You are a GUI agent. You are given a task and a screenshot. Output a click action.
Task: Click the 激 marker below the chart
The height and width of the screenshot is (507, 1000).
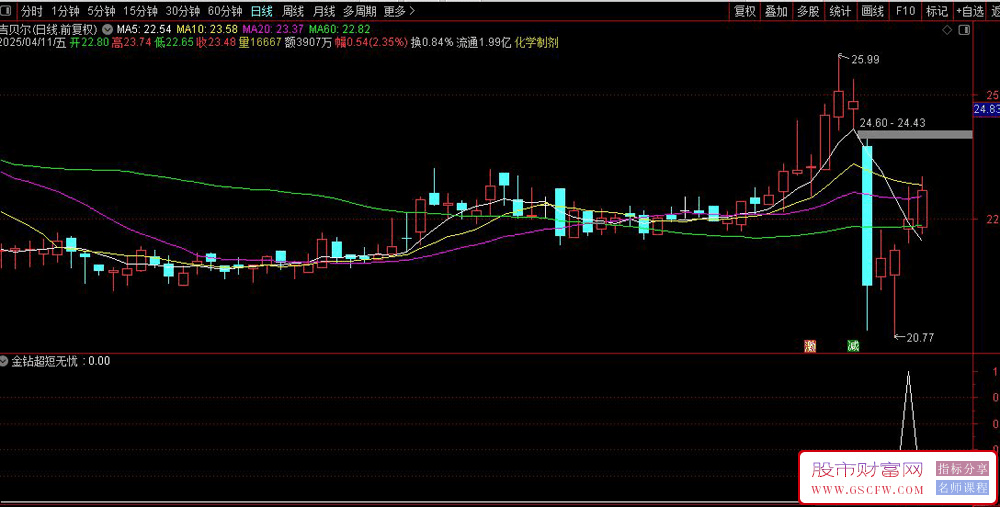point(810,346)
